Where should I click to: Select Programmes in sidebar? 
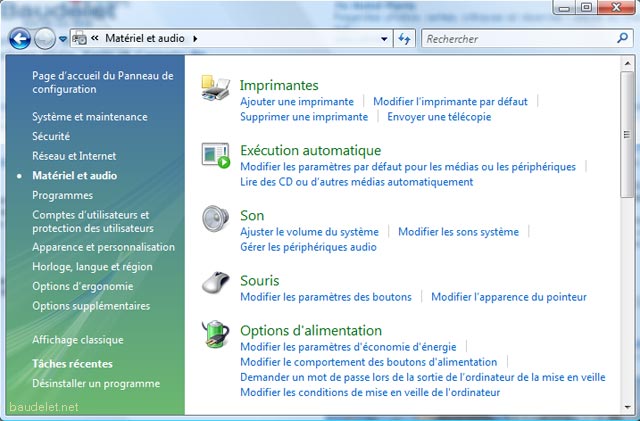click(62, 195)
